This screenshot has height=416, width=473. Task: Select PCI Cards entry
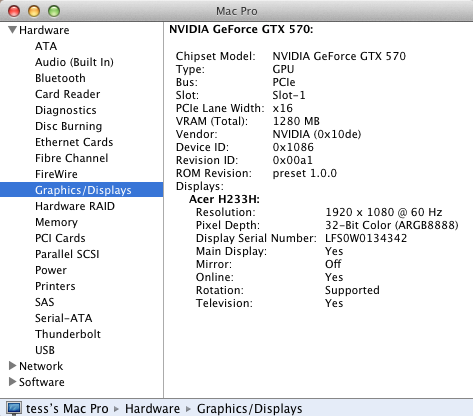click(60, 238)
